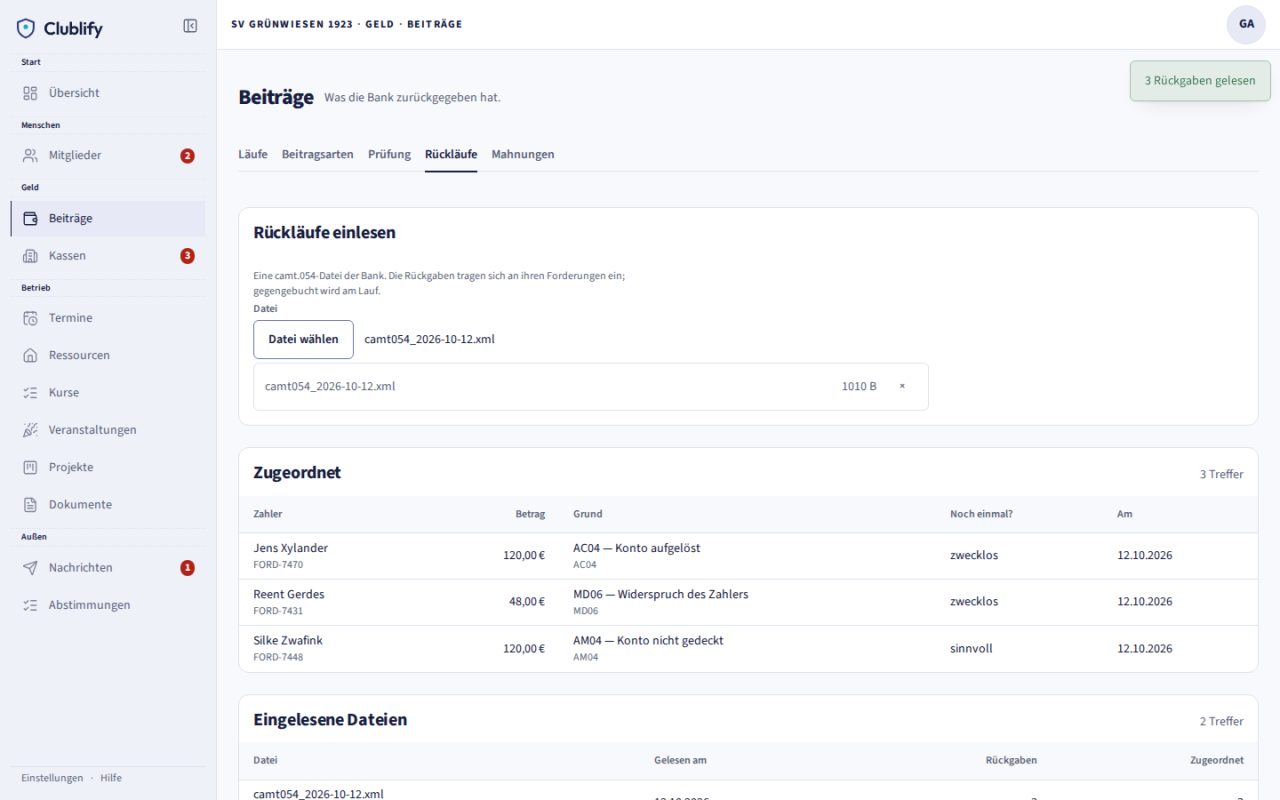Click the Mitglieder people icon

[x=30, y=155]
